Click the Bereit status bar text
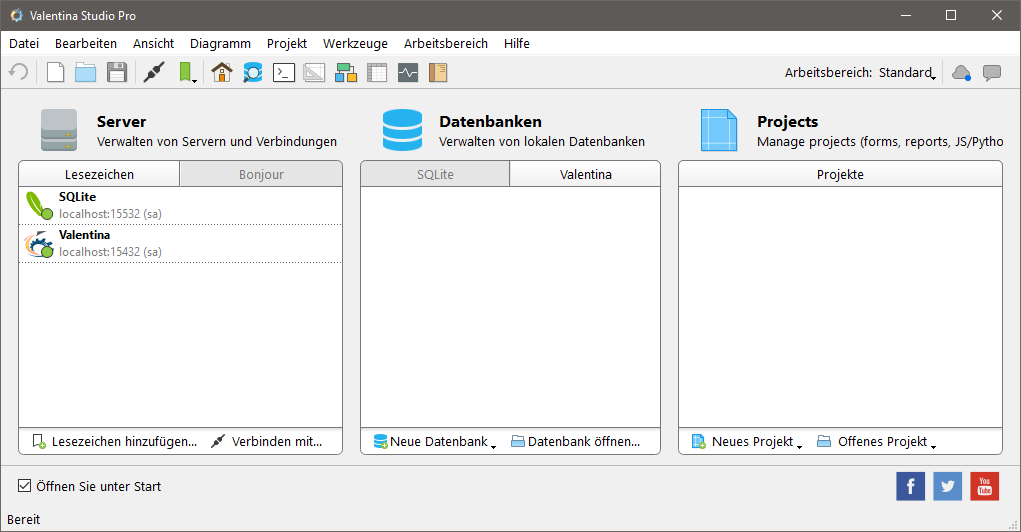1021x532 pixels. 23,520
